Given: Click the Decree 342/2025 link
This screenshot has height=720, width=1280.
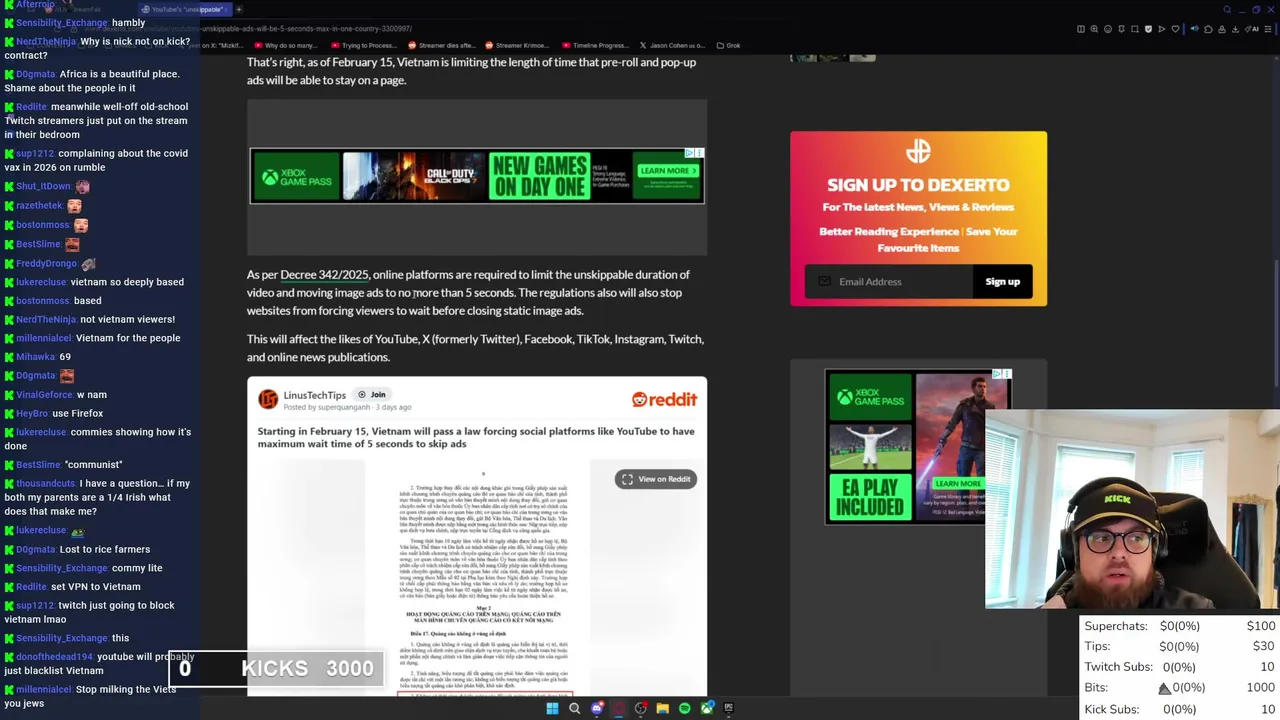Looking at the screenshot, I should [x=324, y=274].
